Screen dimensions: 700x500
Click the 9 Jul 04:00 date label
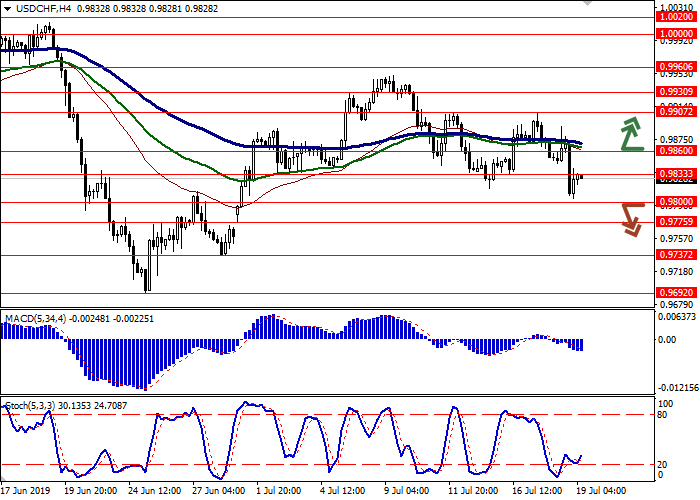[x=407, y=492]
